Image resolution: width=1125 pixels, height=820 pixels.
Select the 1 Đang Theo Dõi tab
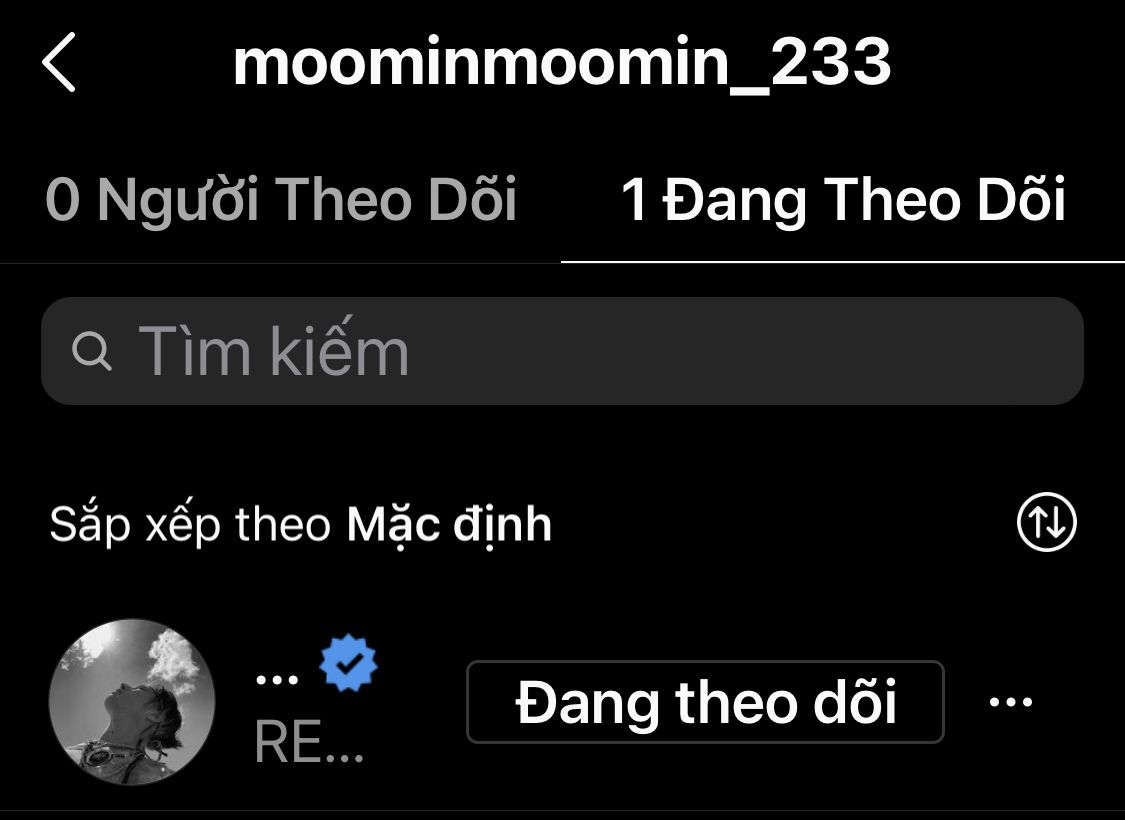tap(843, 199)
